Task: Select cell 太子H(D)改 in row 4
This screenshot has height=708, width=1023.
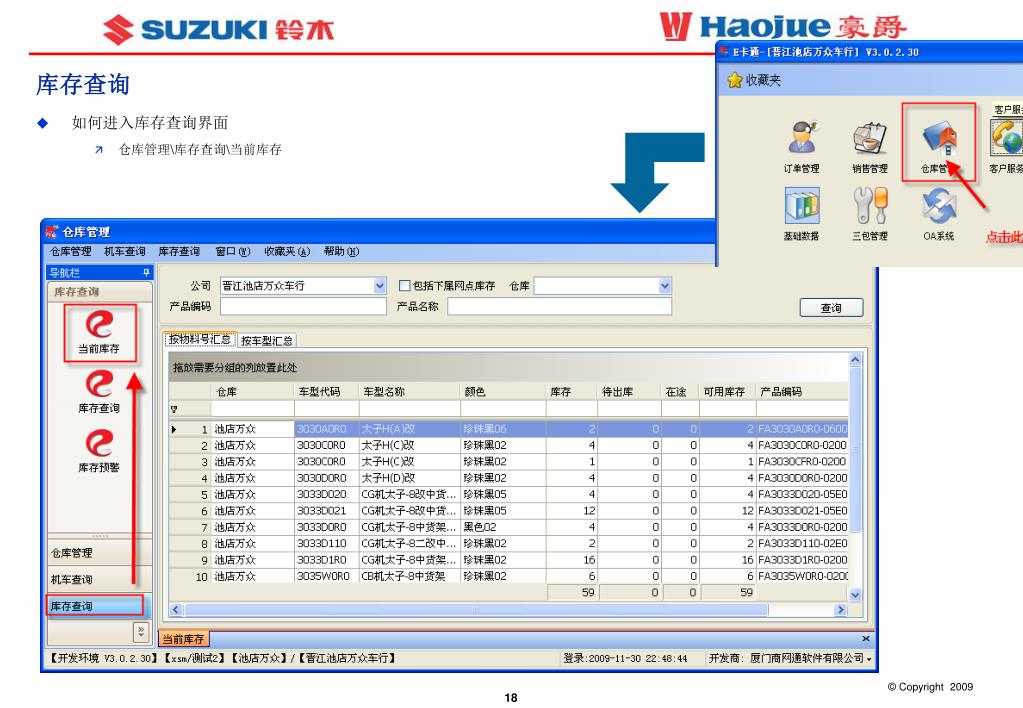Action: [x=409, y=478]
